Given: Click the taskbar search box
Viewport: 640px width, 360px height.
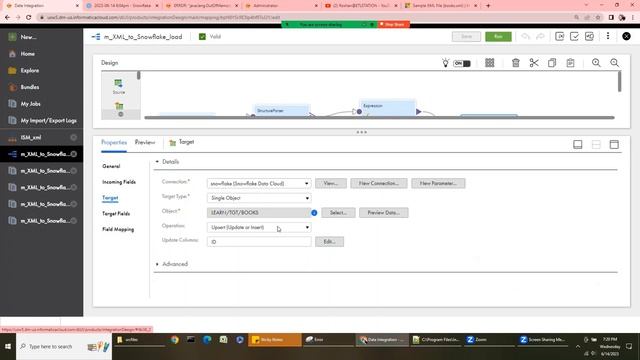Looking at the screenshot, I should coord(64,347).
